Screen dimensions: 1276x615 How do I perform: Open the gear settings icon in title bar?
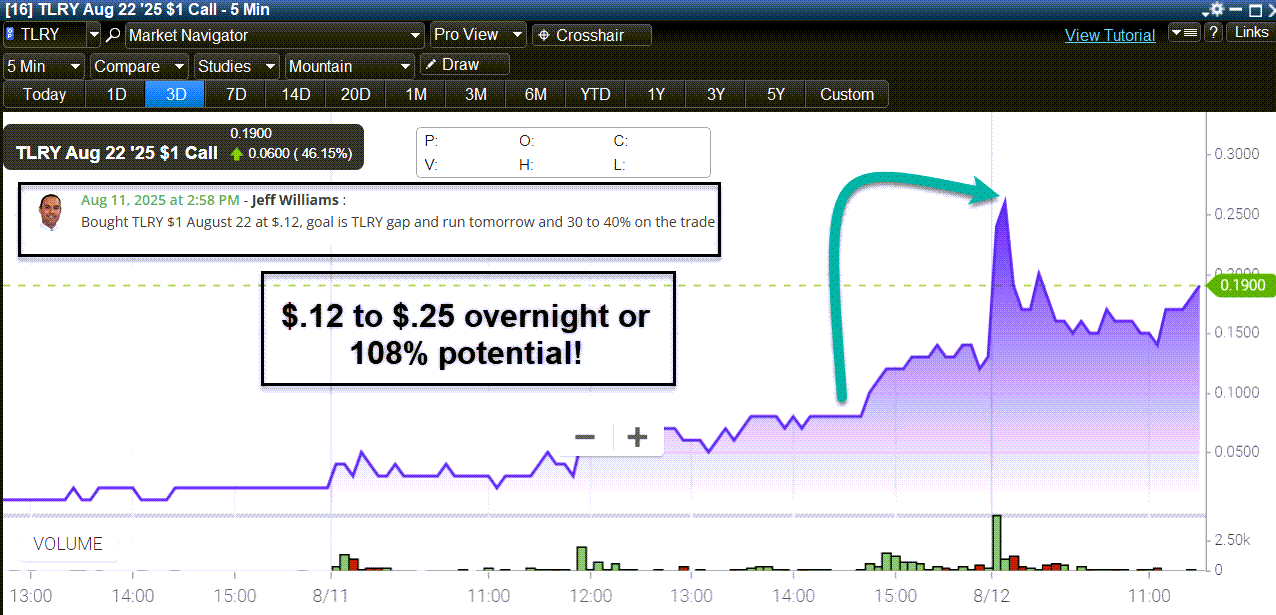[1216, 9]
